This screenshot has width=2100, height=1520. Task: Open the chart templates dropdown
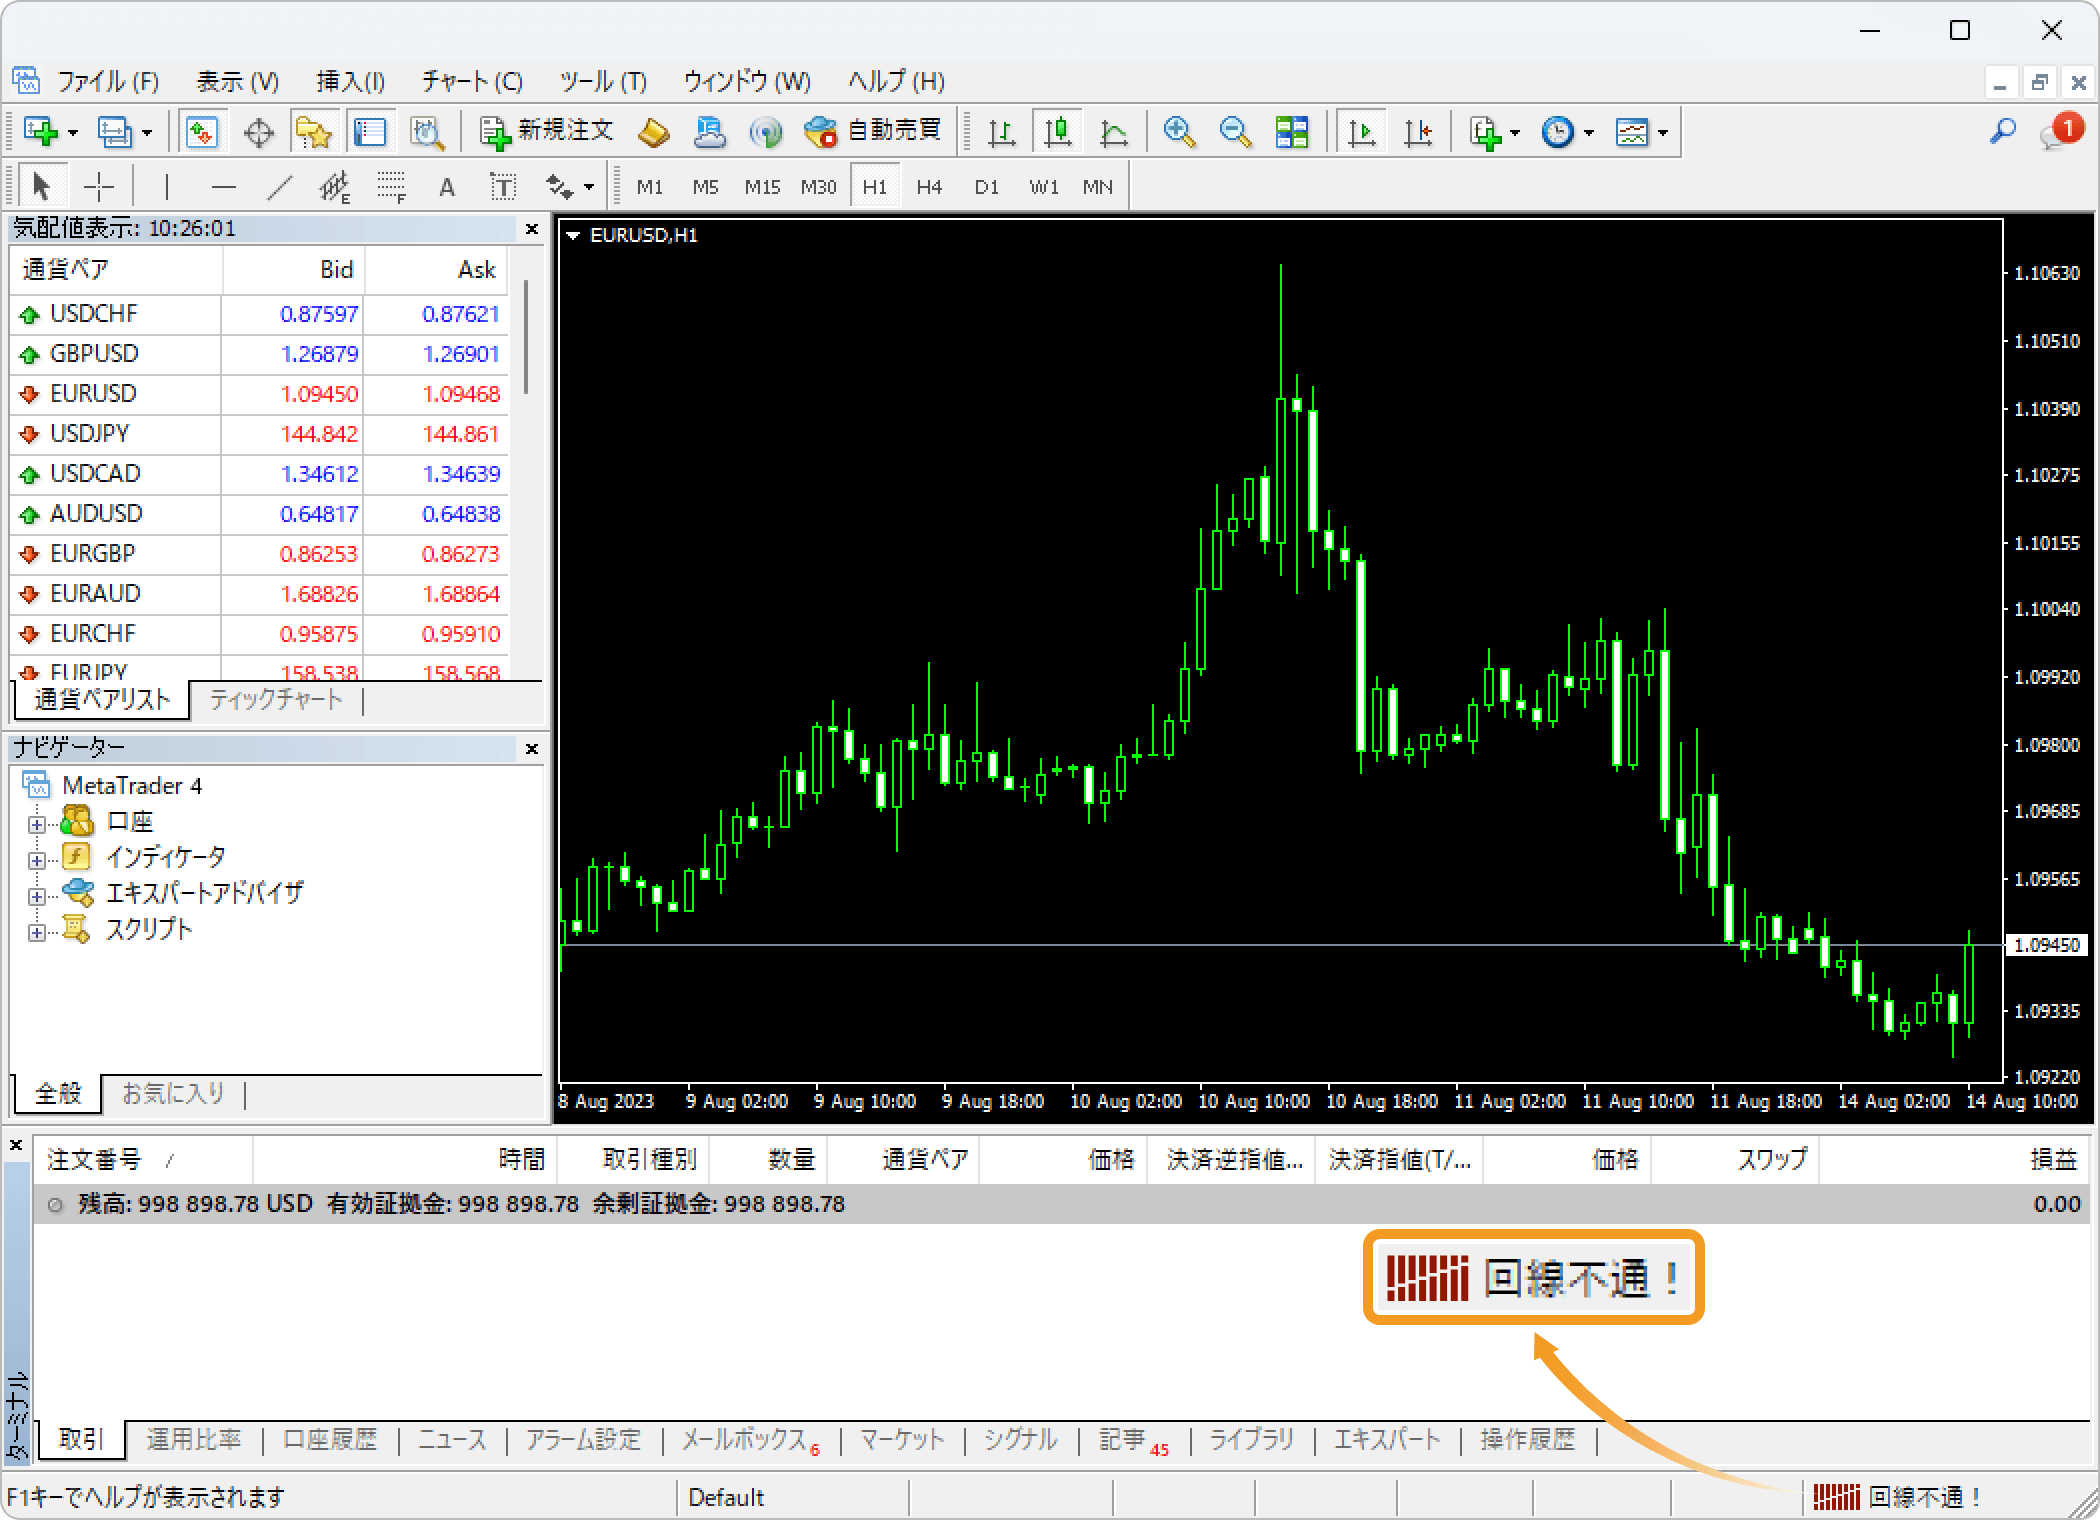(1641, 132)
